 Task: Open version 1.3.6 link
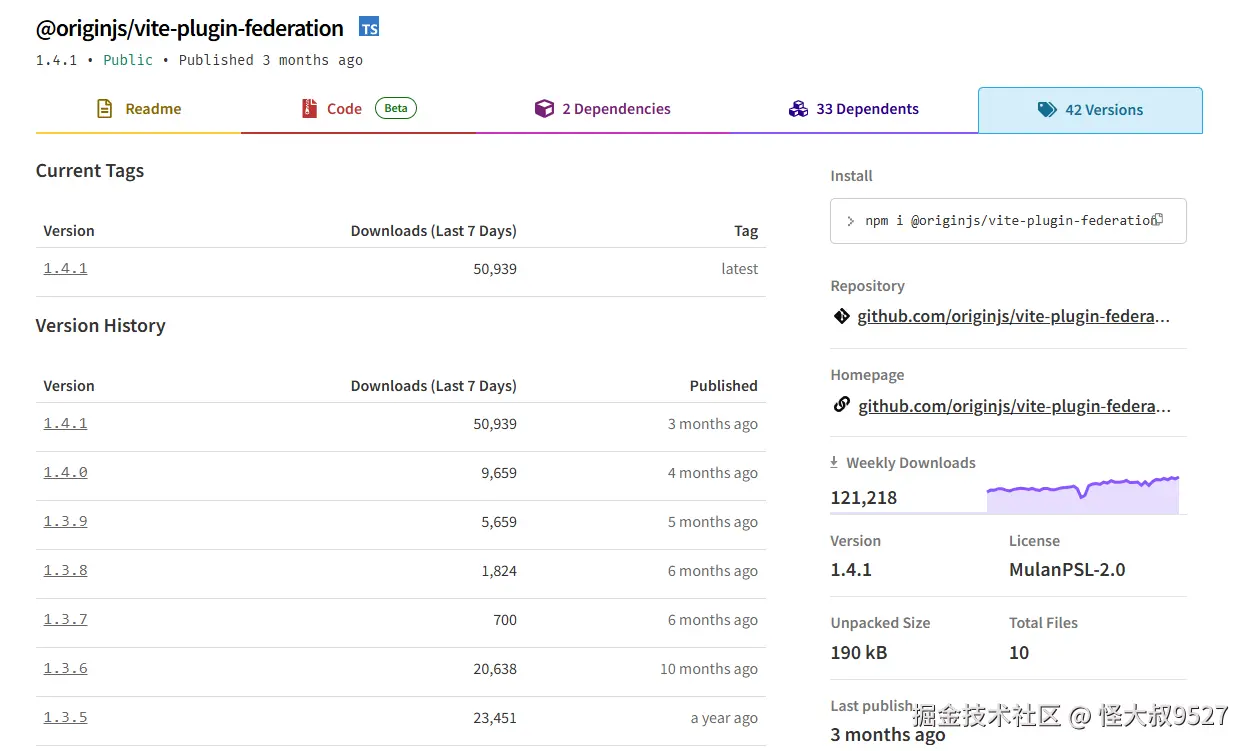click(65, 668)
